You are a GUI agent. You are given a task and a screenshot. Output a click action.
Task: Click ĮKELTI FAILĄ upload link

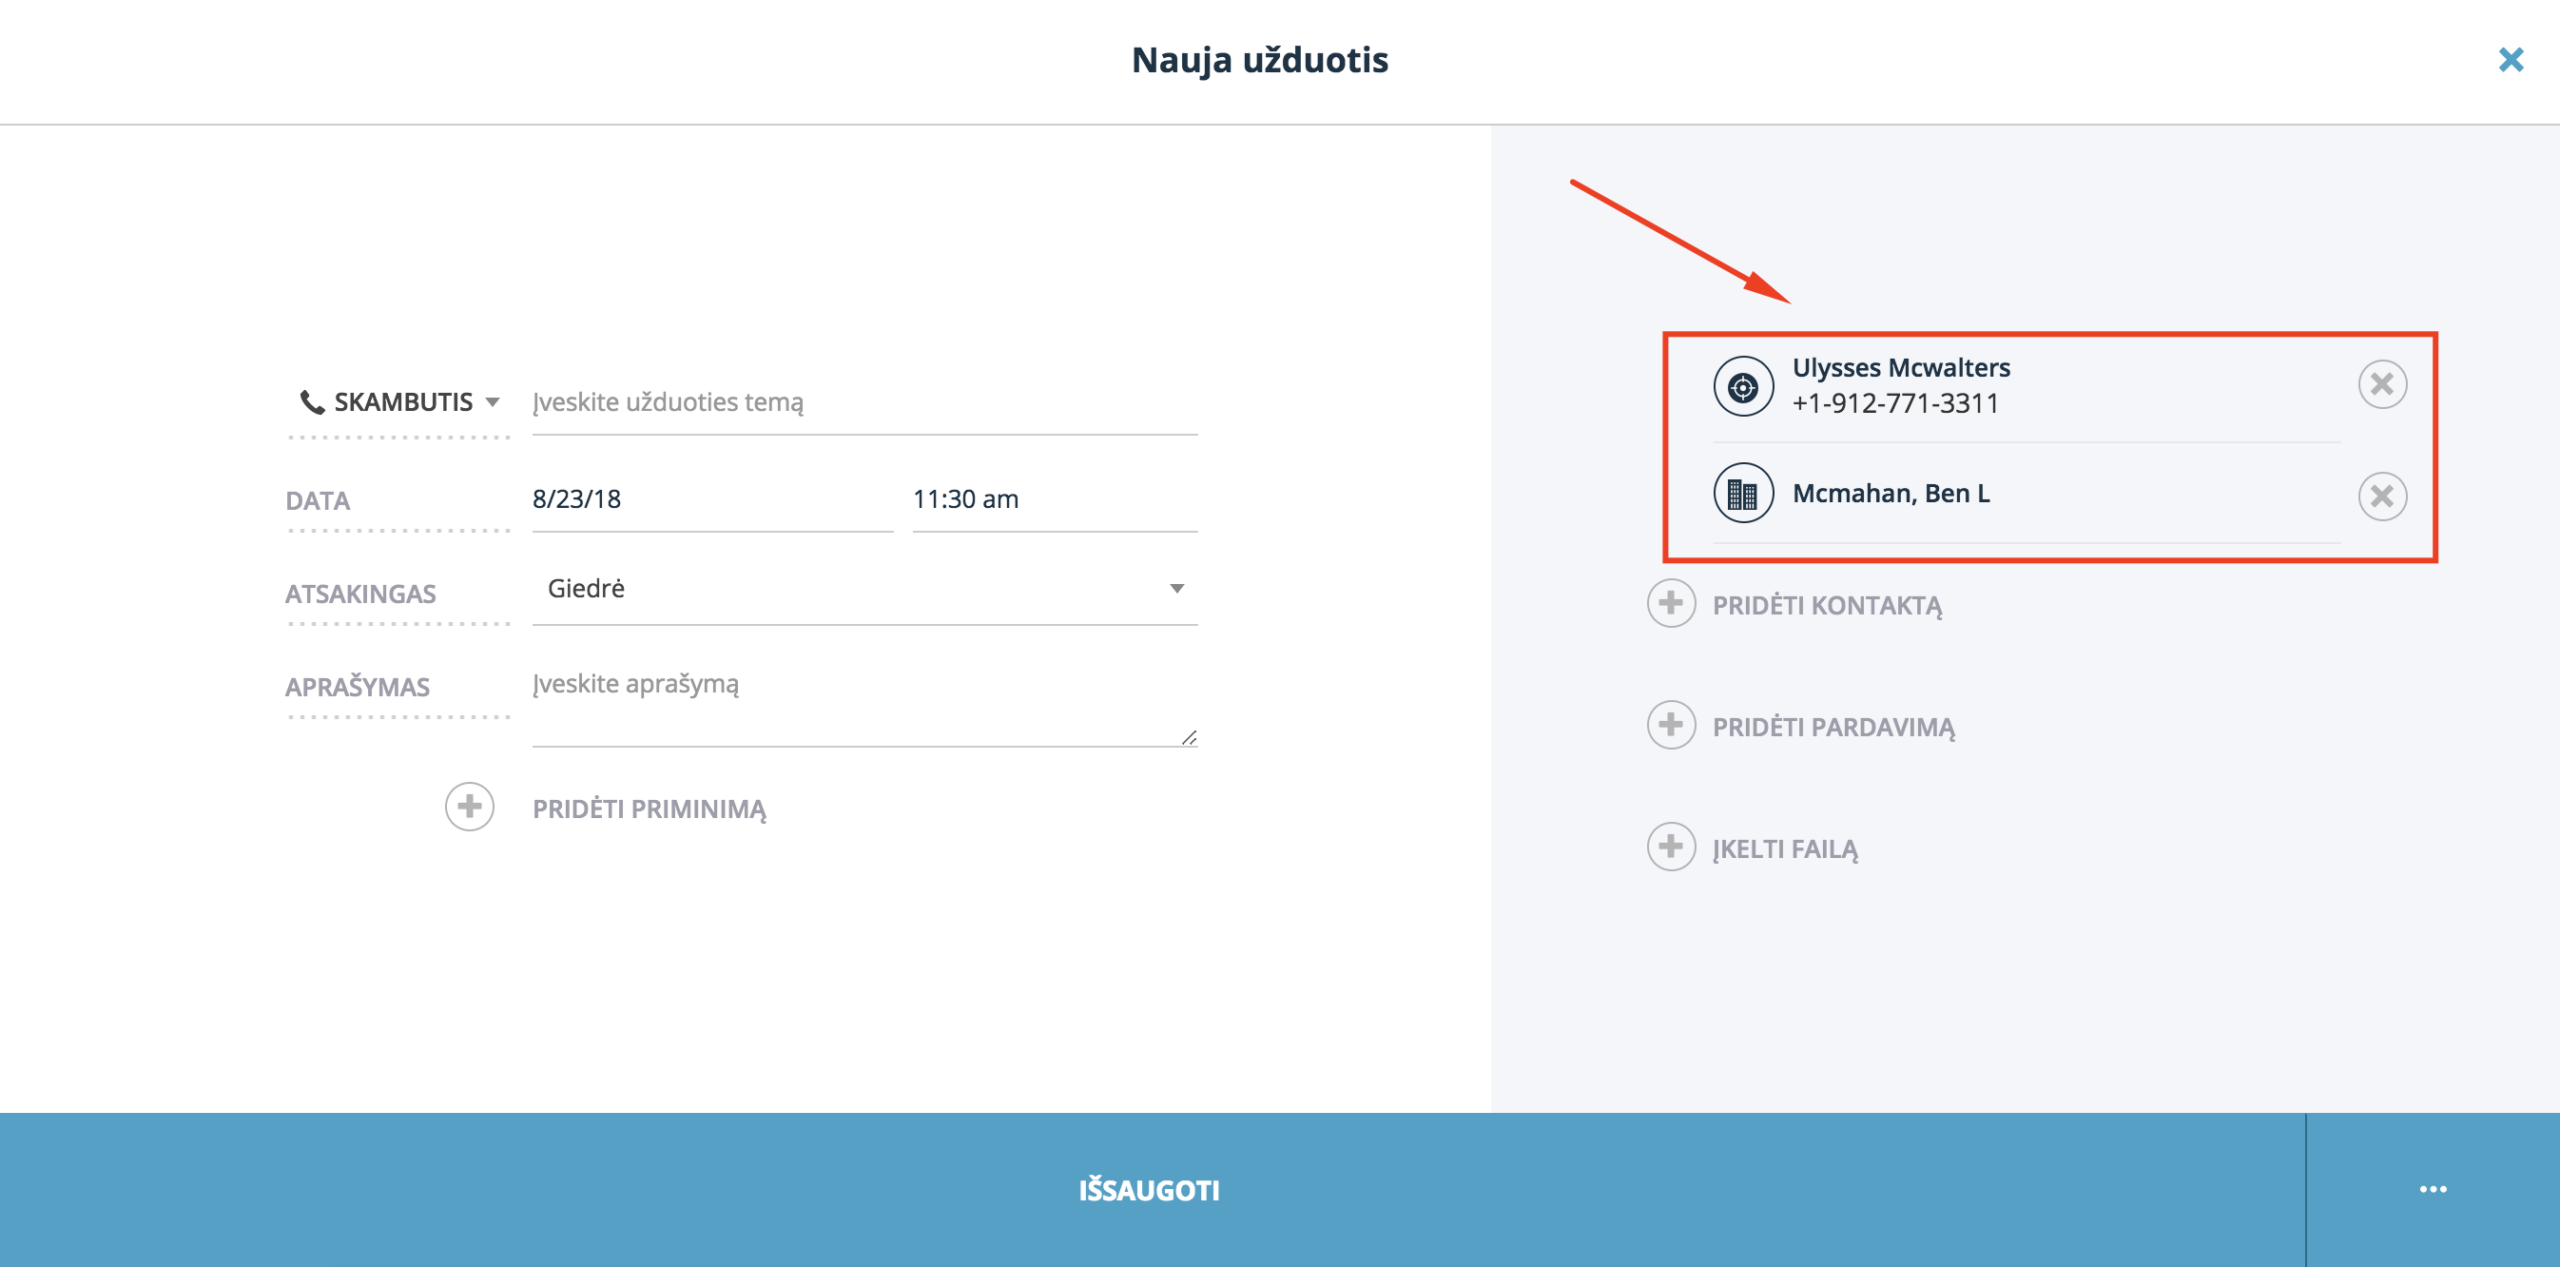[1785, 849]
